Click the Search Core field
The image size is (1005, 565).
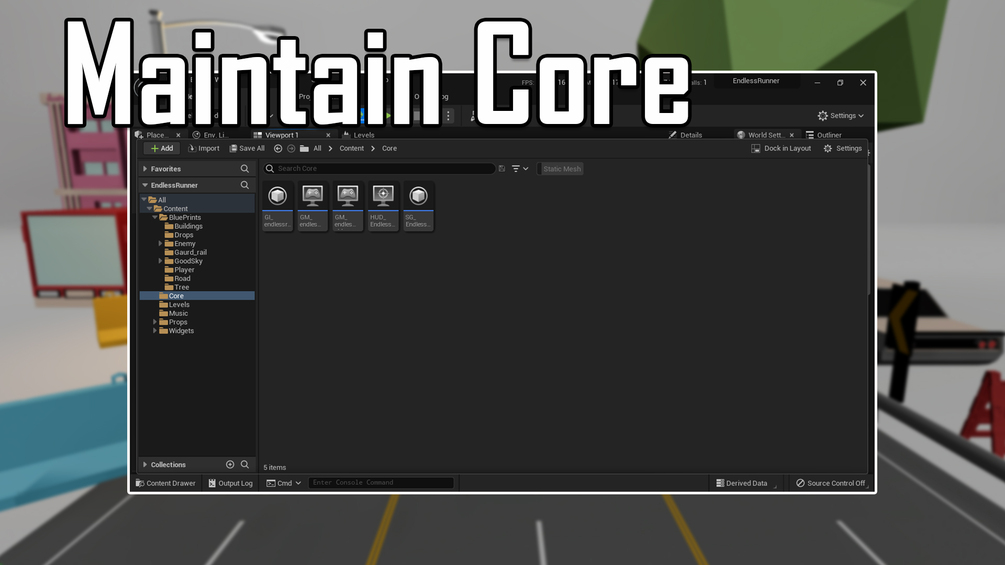coord(379,168)
